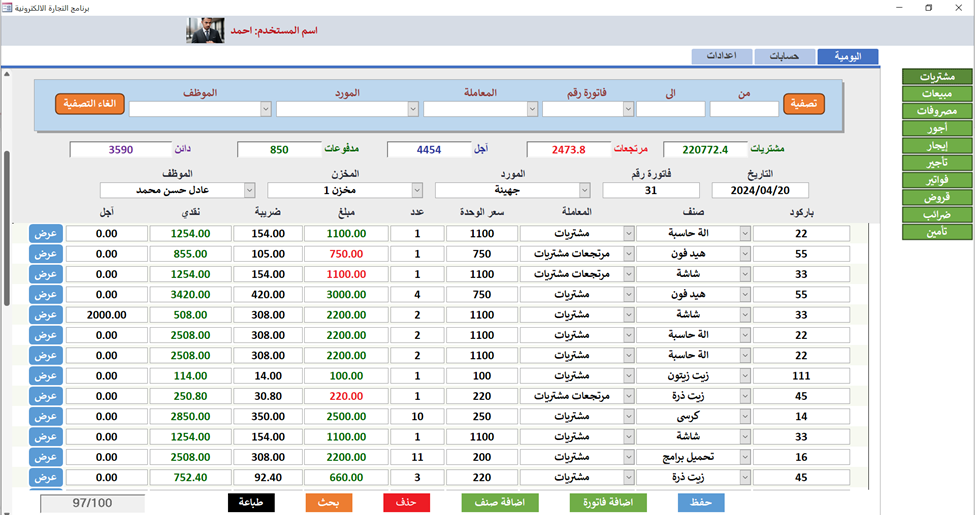The width and height of the screenshot is (975, 515).
Task: Open the المعاملة dropdown in تحميل برامج row
Action: click(x=629, y=457)
